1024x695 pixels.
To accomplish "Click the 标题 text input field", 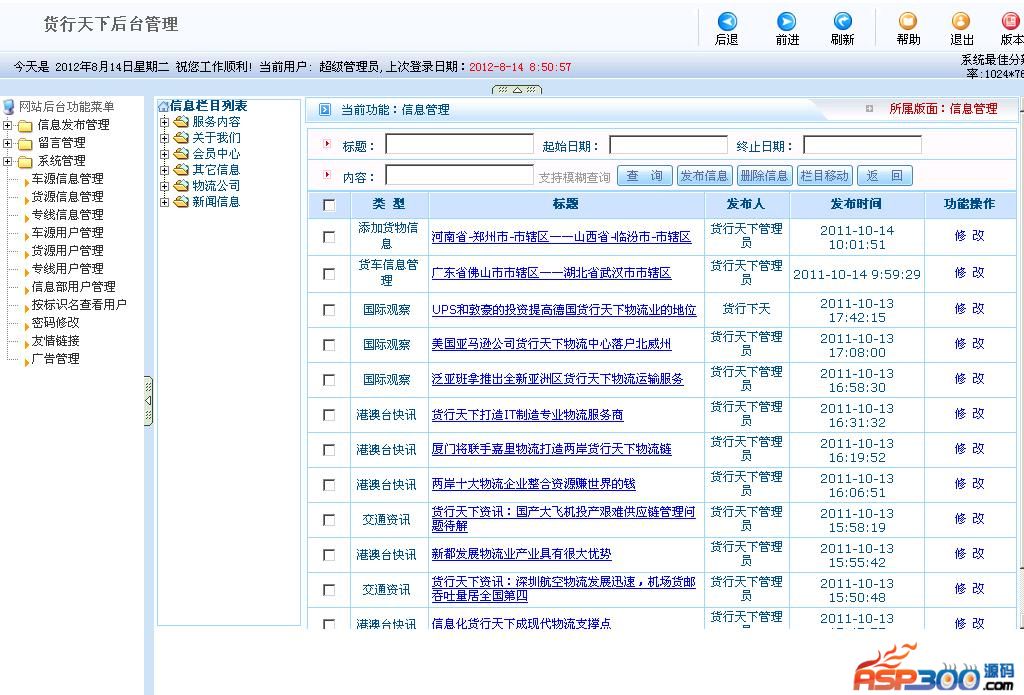I will pyautogui.click(x=459, y=145).
